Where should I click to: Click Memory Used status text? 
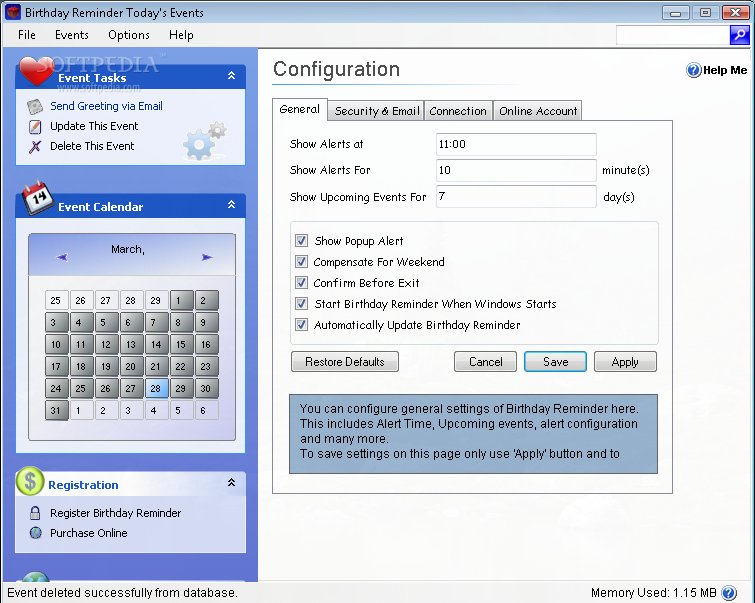pyautogui.click(x=653, y=592)
